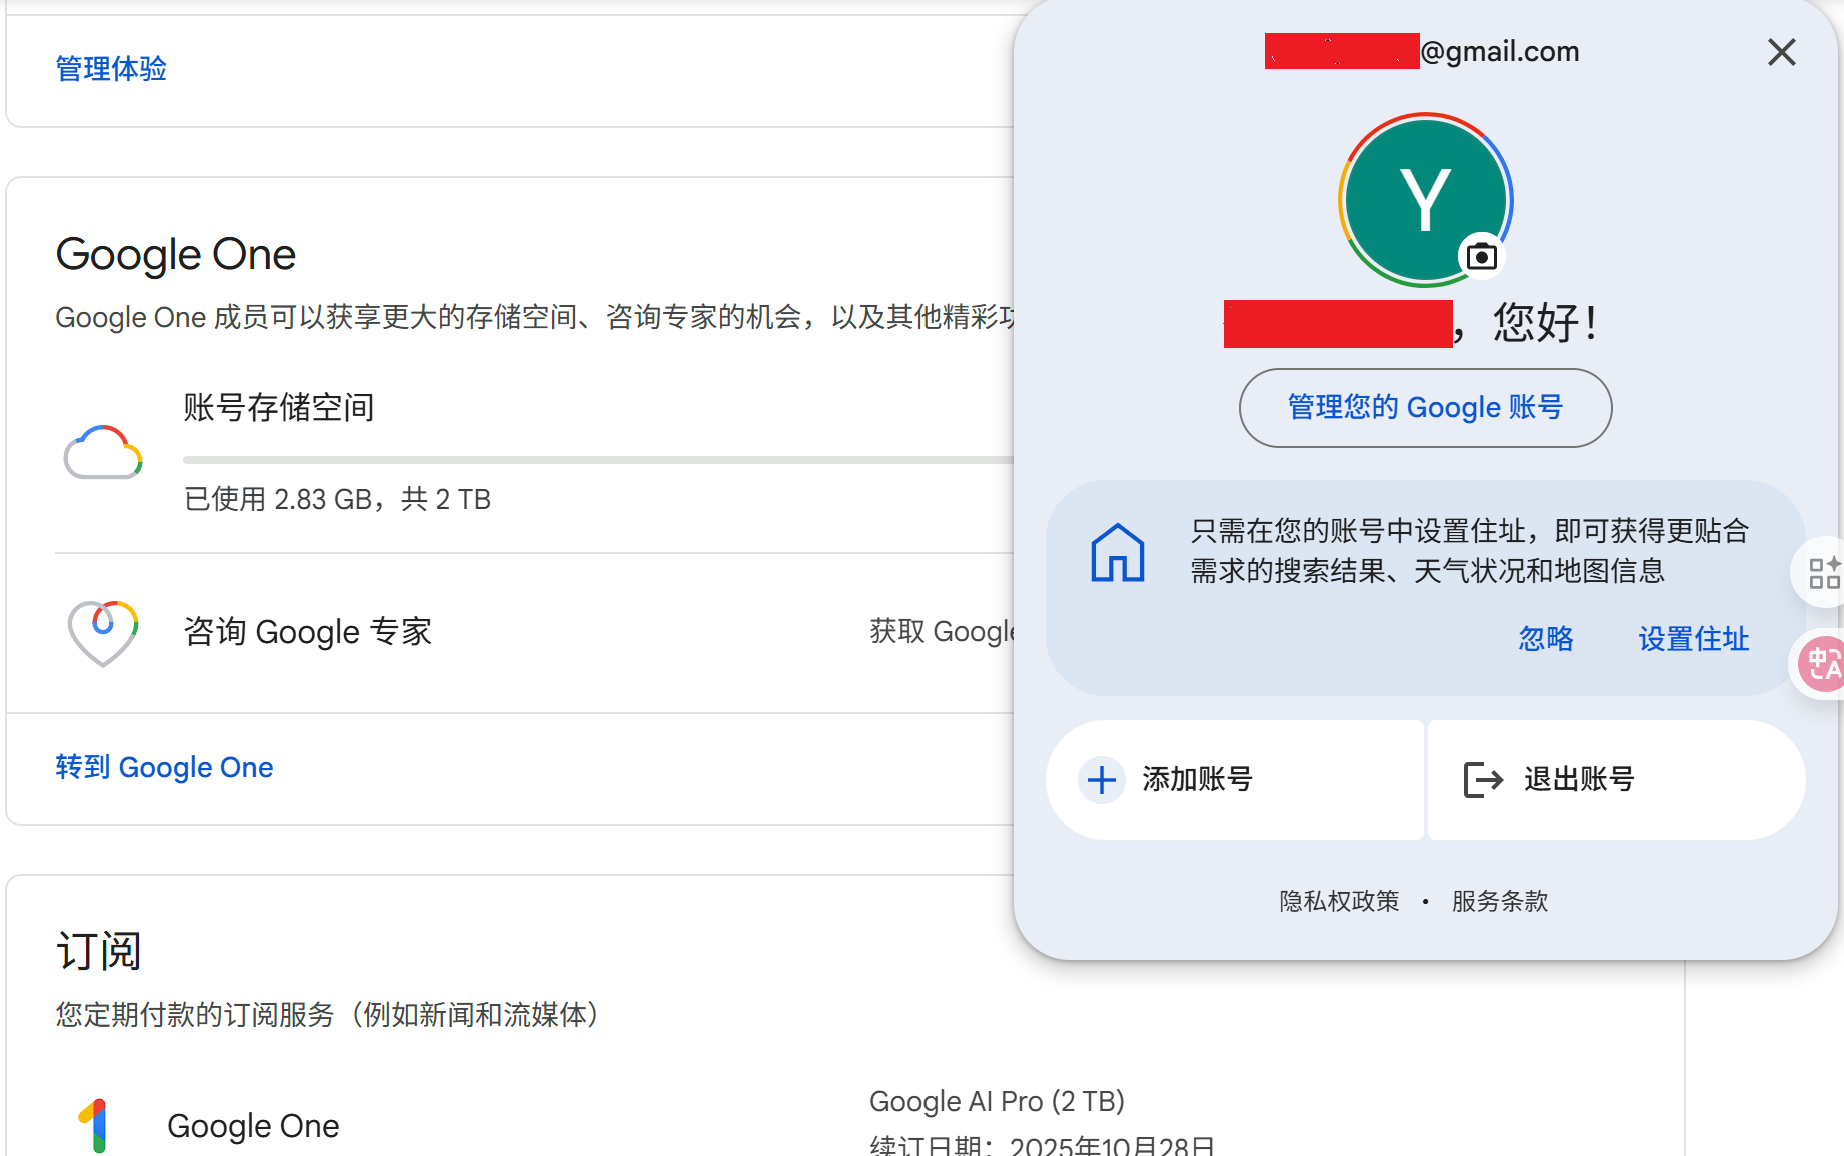
Task: Click the translate extension floating icon
Action: [1822, 664]
